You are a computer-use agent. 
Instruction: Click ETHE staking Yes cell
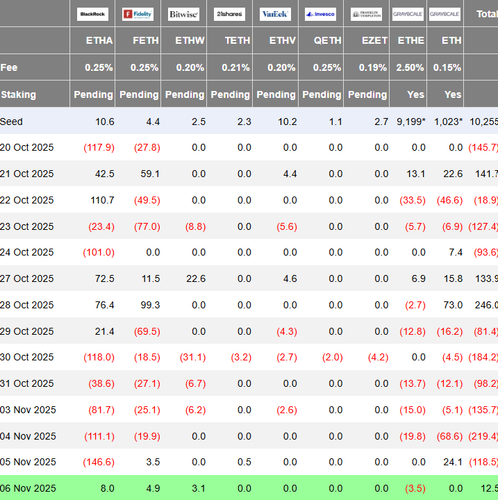(x=416, y=95)
